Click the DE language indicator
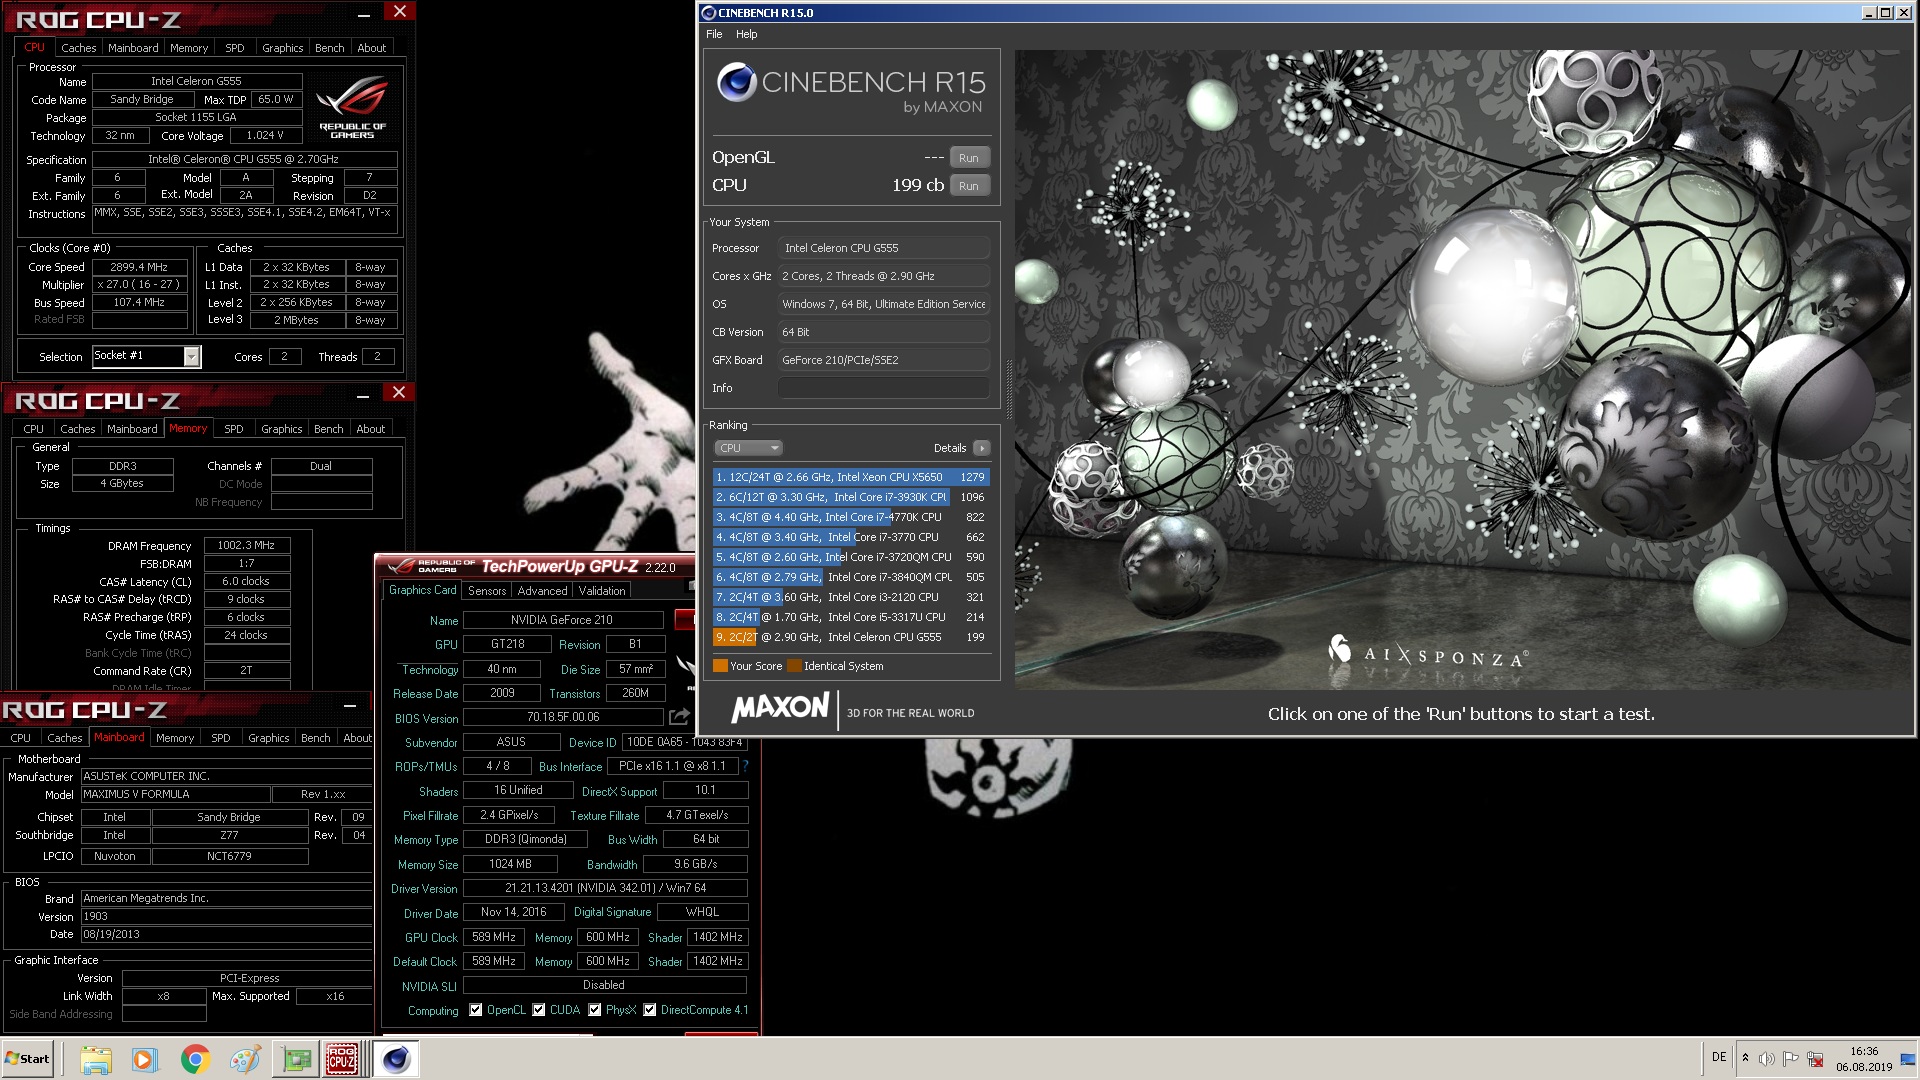 (1719, 1057)
